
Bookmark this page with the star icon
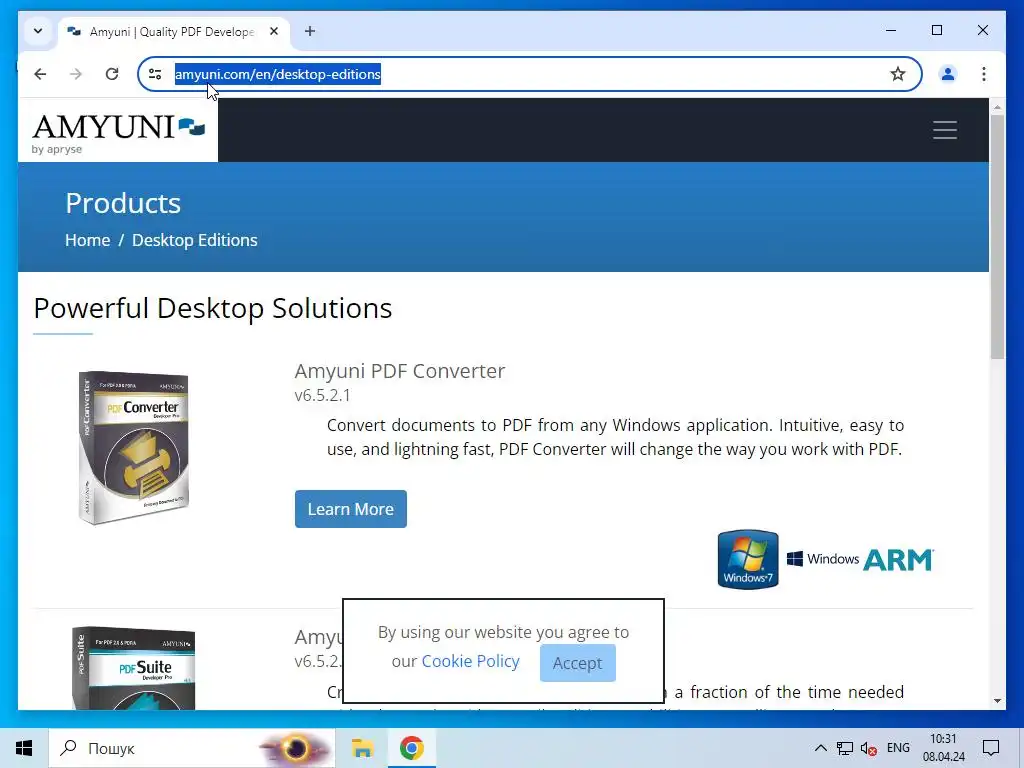tap(898, 74)
